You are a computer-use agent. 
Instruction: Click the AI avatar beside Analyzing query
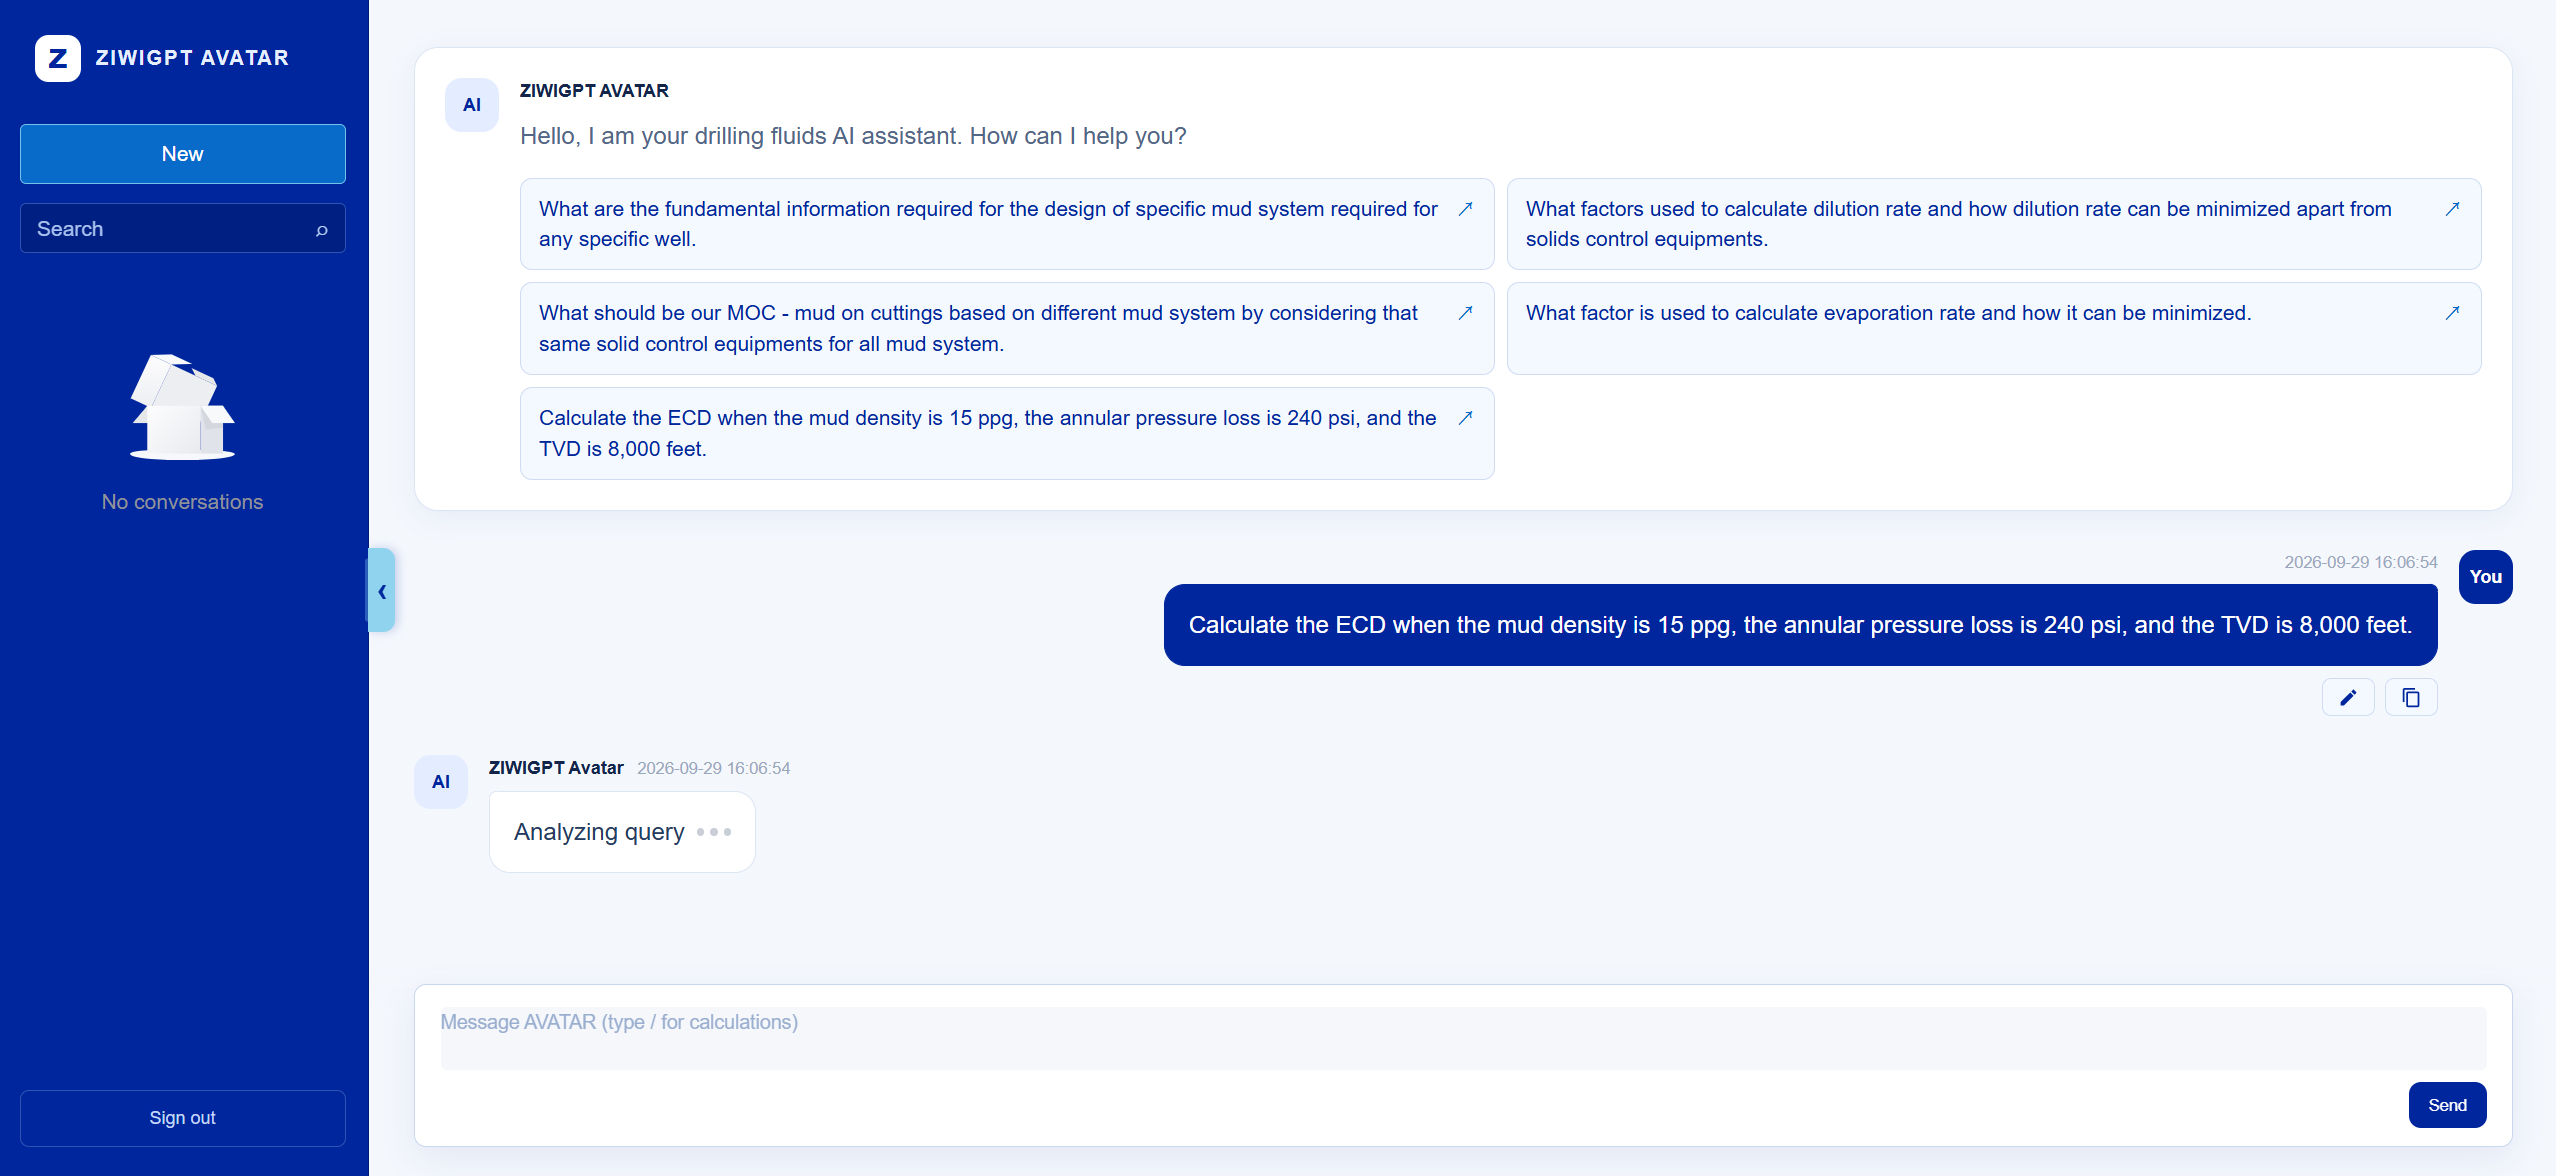tap(441, 782)
